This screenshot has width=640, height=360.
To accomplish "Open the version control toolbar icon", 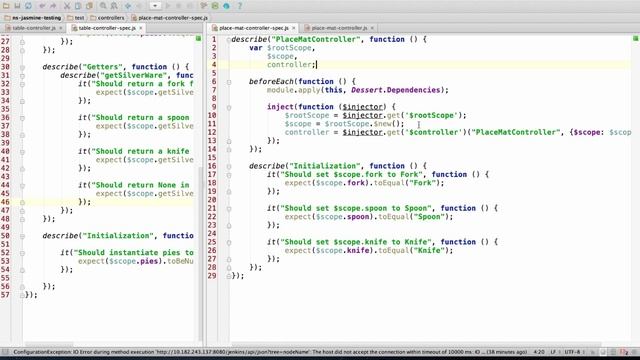I will [204, 6].
